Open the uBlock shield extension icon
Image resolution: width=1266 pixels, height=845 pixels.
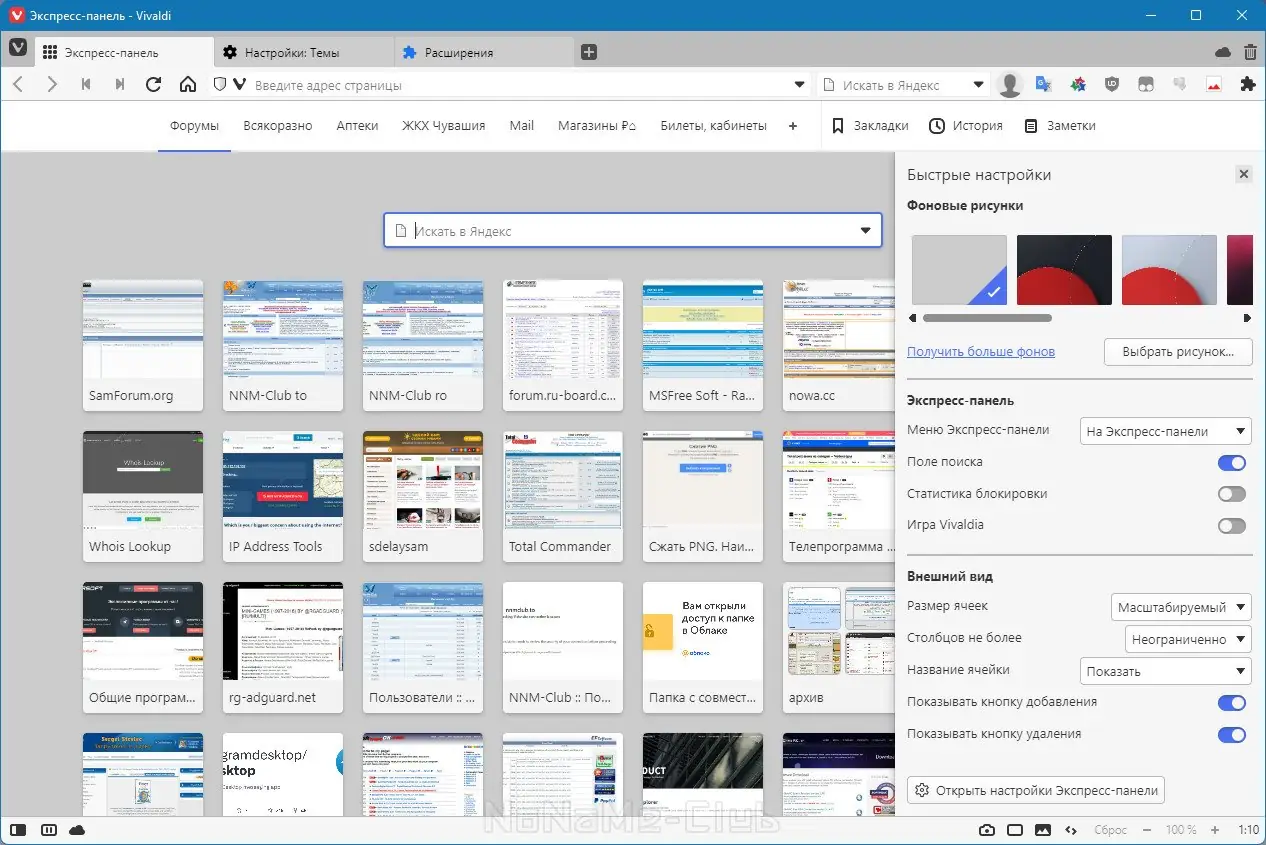[x=1112, y=85]
